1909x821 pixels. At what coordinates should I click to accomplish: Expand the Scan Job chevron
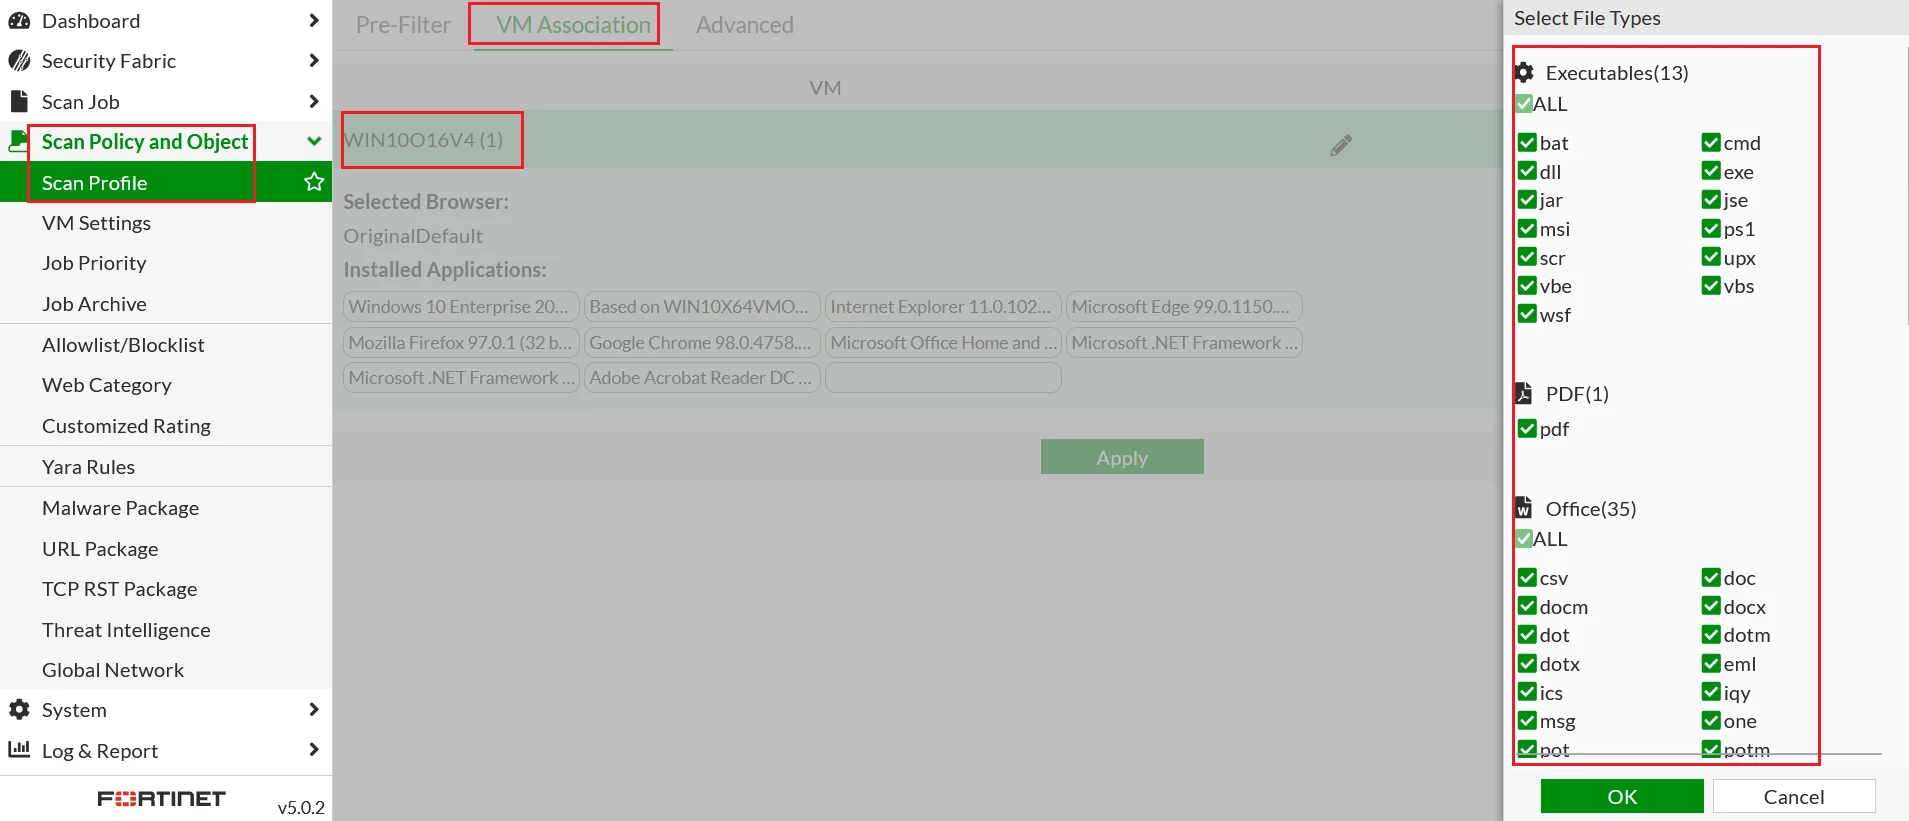click(x=314, y=102)
